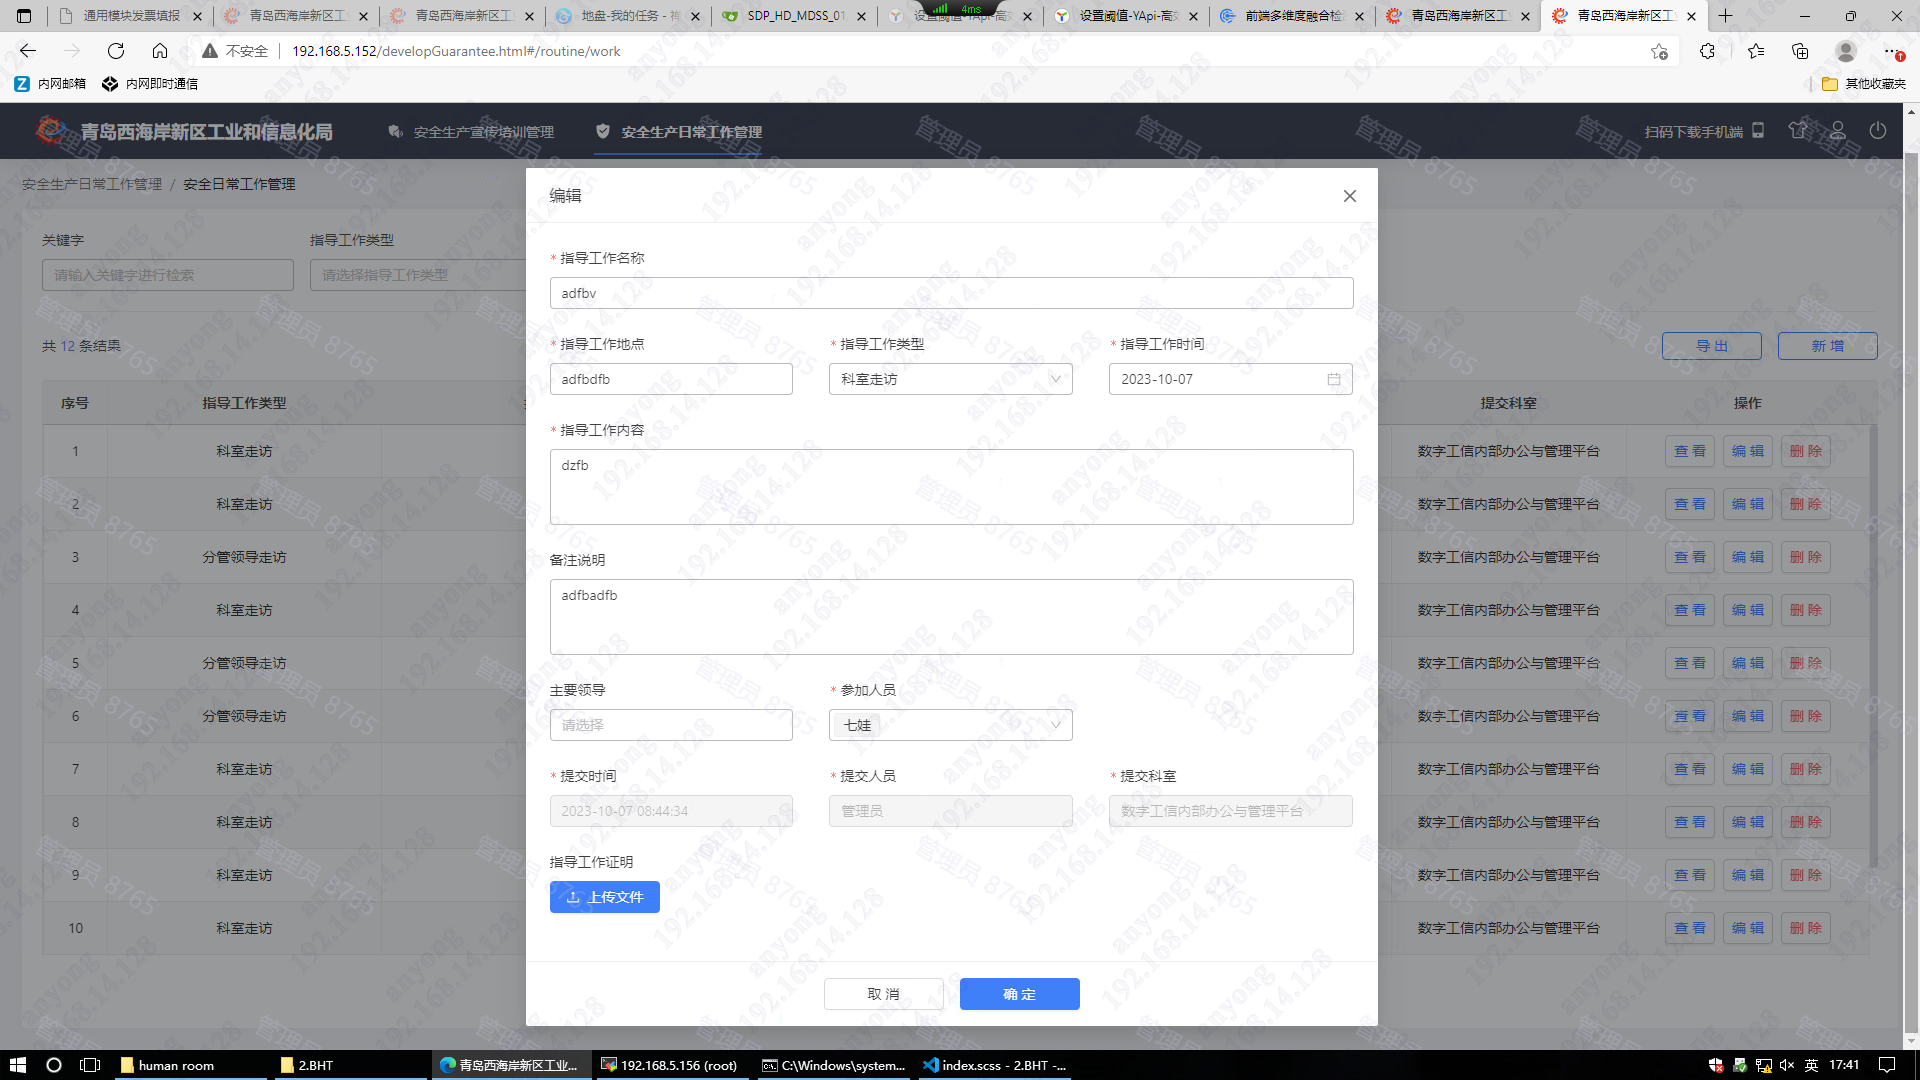Click 关键字 search input

(x=168, y=275)
